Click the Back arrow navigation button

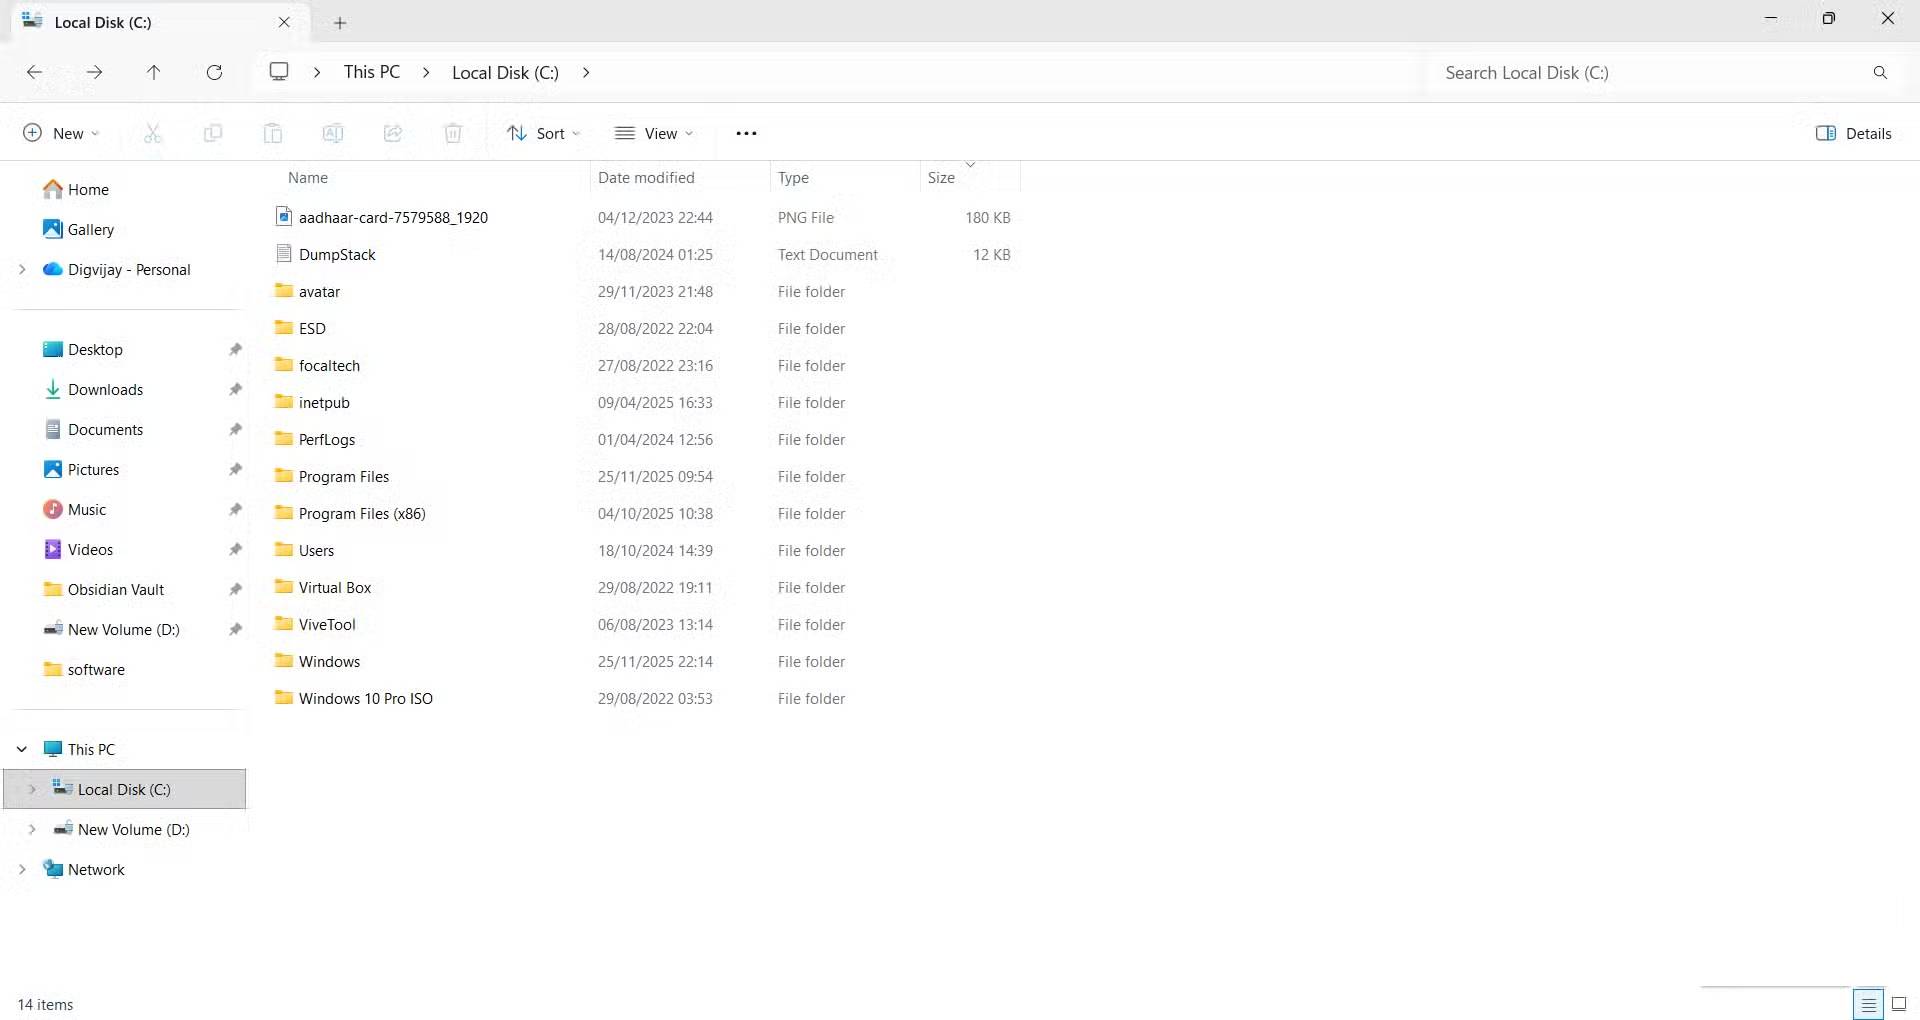click(34, 72)
